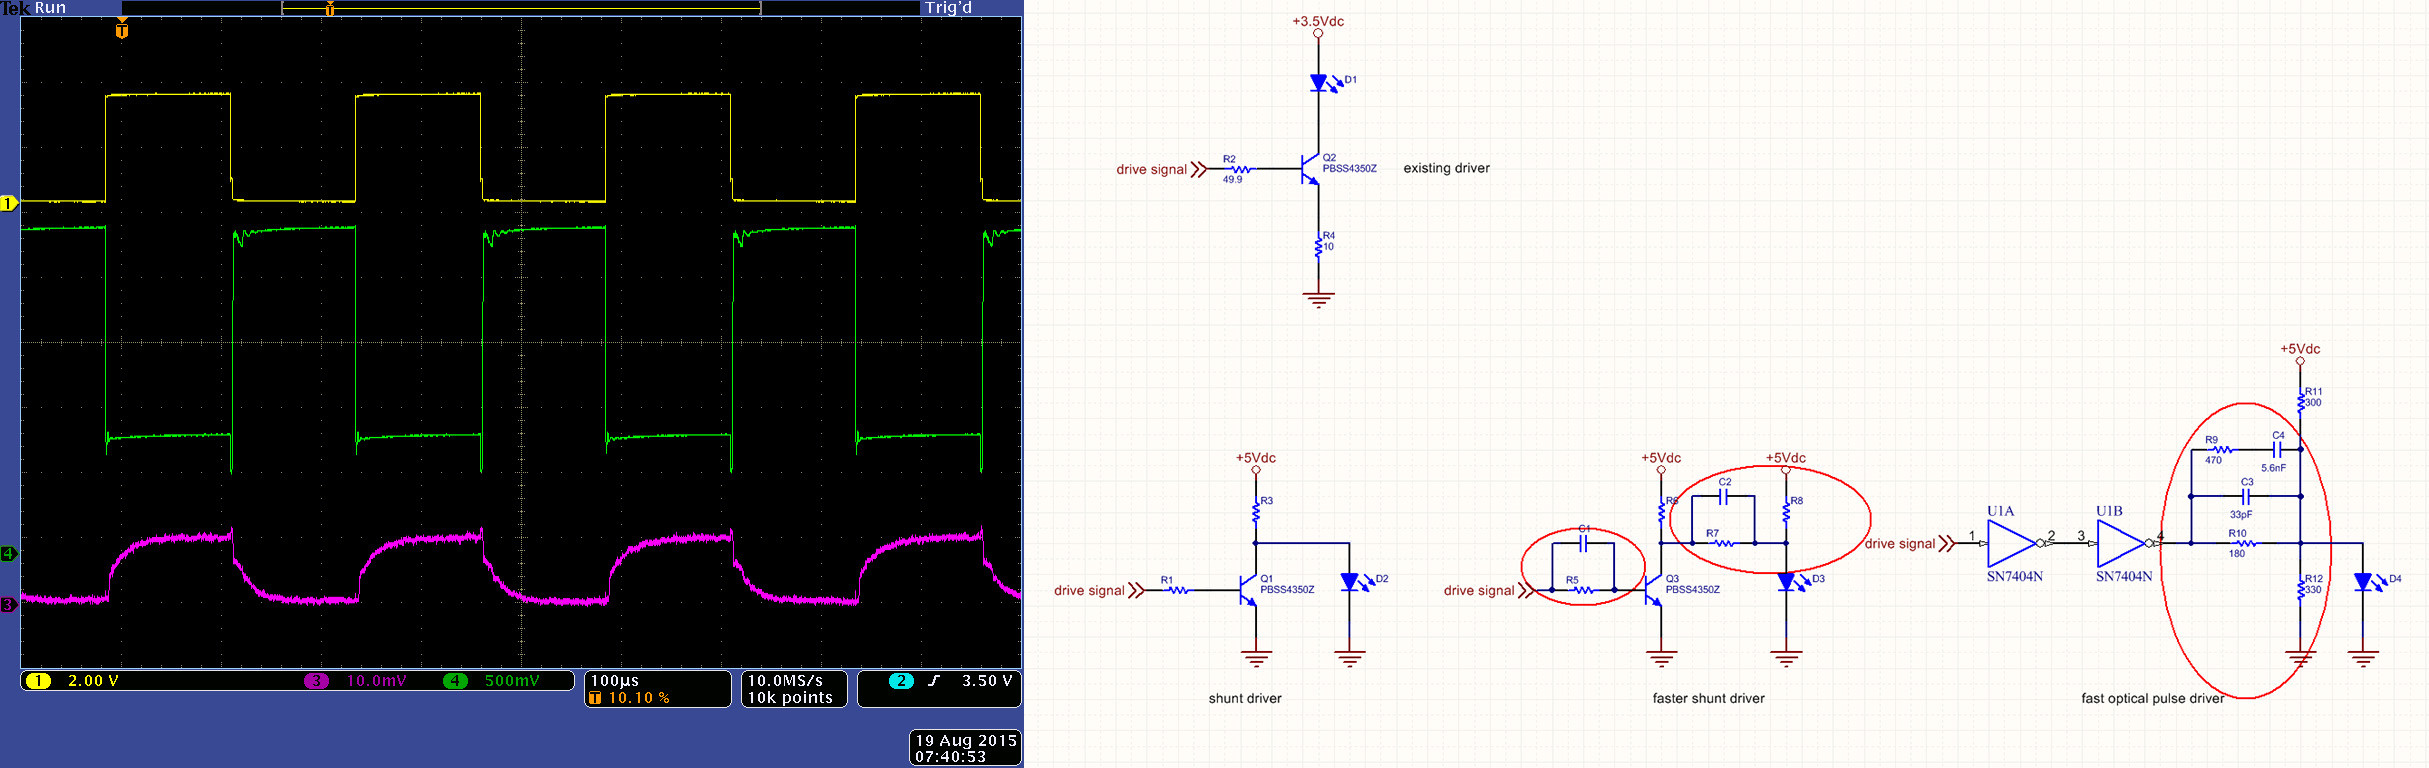Click the 10k points record length readout
This screenshot has height=768, width=2429.
(790, 698)
